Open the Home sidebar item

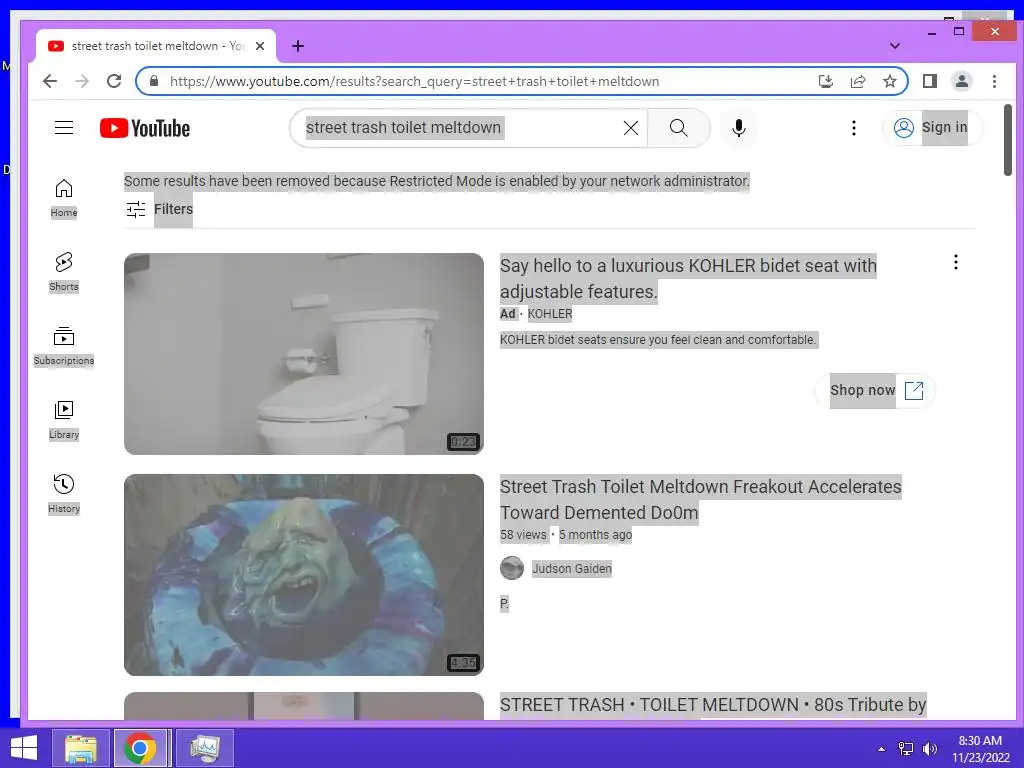point(64,198)
